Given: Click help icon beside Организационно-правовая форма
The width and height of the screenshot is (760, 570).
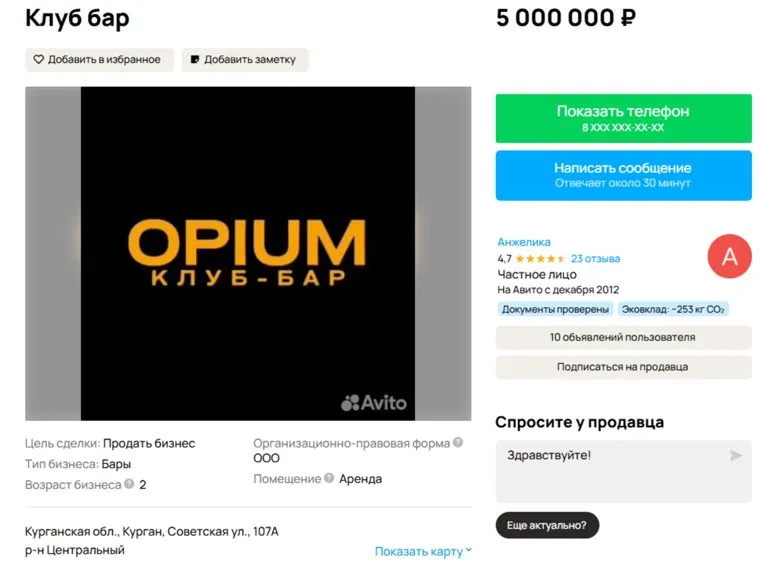Looking at the screenshot, I should pyautogui.click(x=458, y=442).
